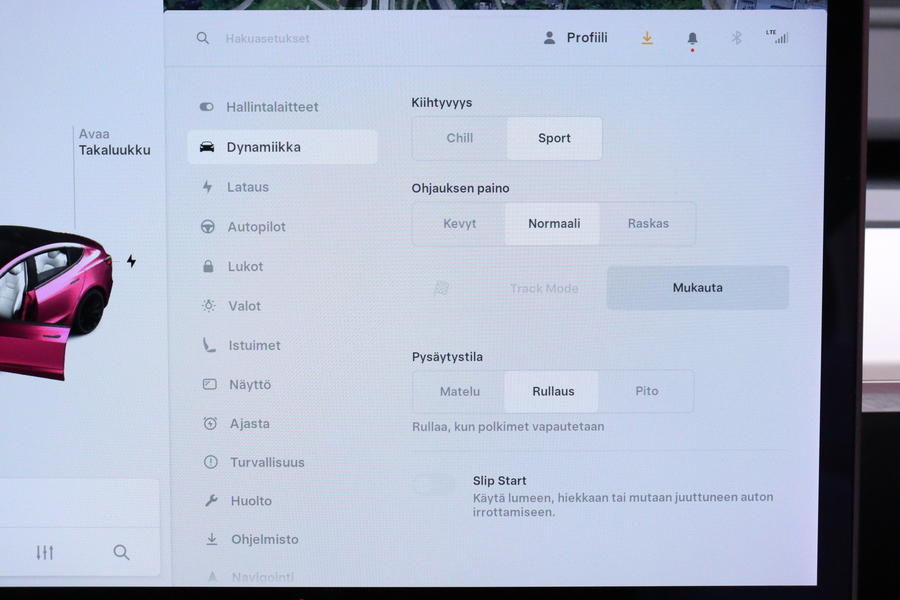Click the software update download icon
The width and height of the screenshot is (900, 600).
(x=647, y=38)
